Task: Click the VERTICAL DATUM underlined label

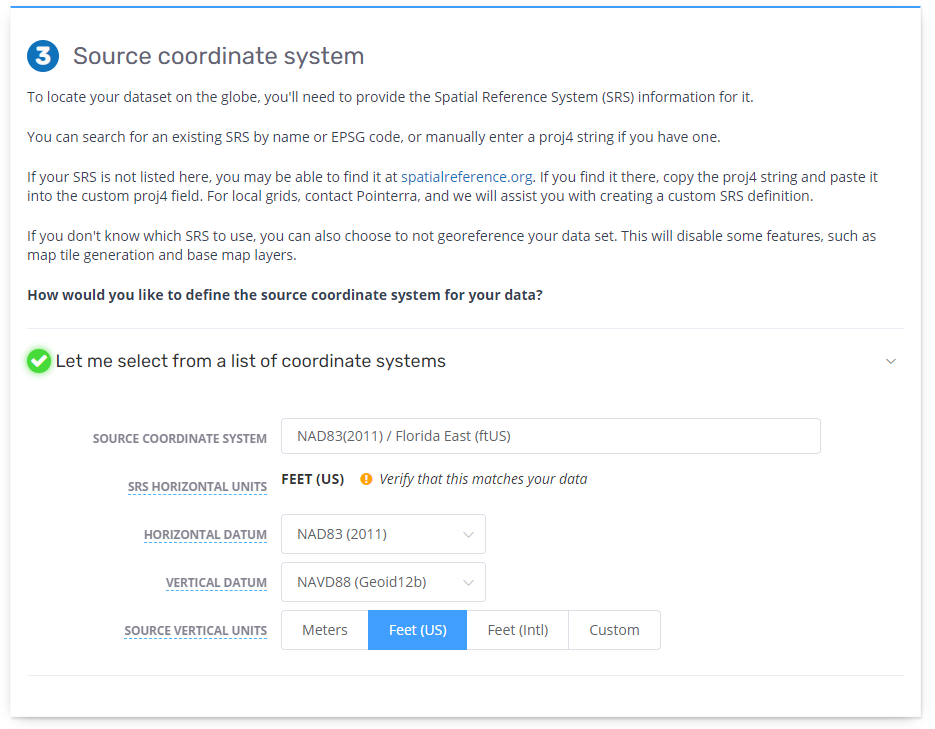Action: pos(216,583)
